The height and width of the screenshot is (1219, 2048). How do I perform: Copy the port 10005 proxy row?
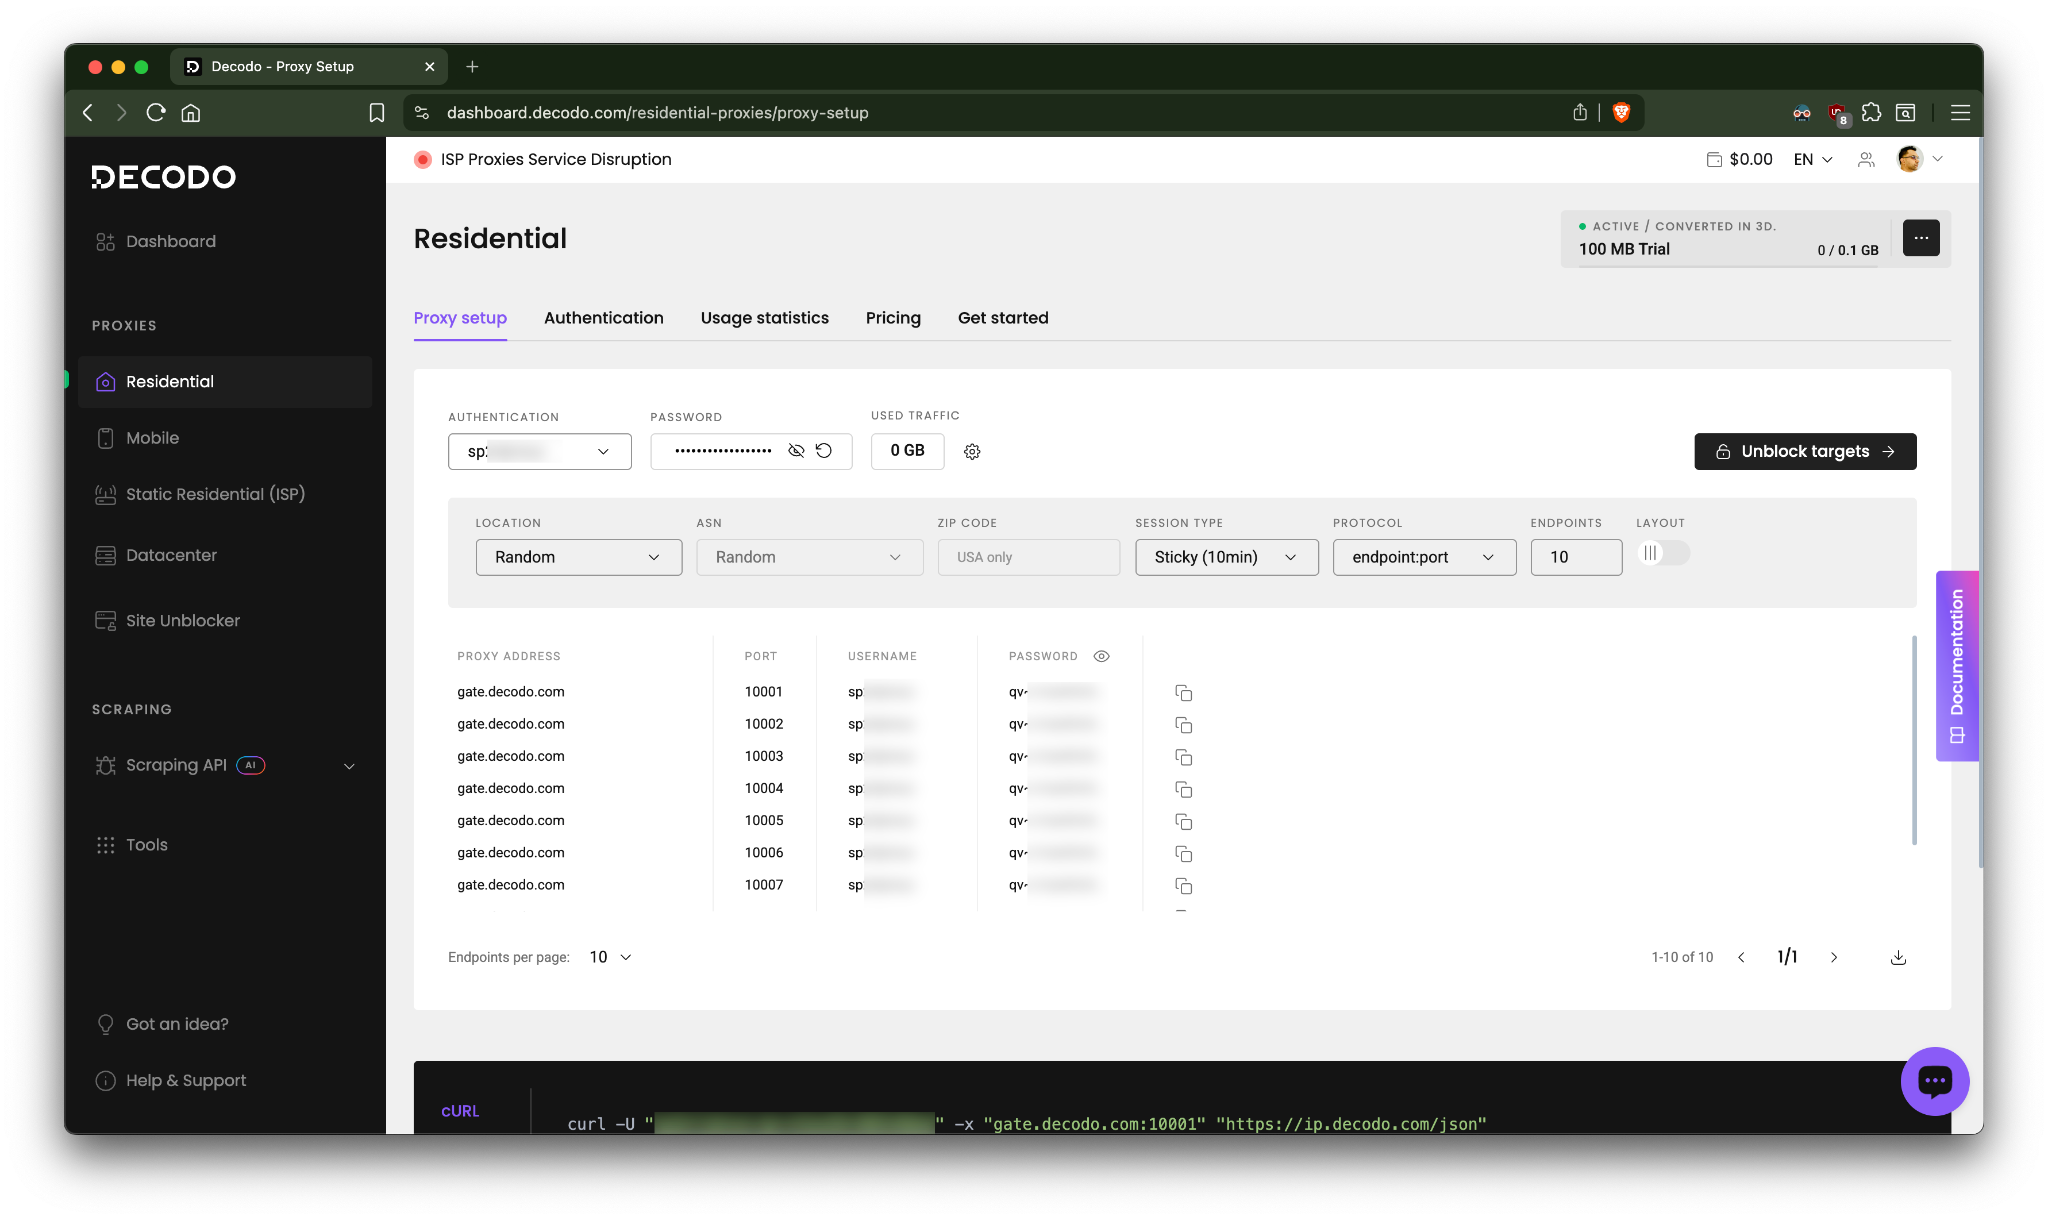(1183, 822)
